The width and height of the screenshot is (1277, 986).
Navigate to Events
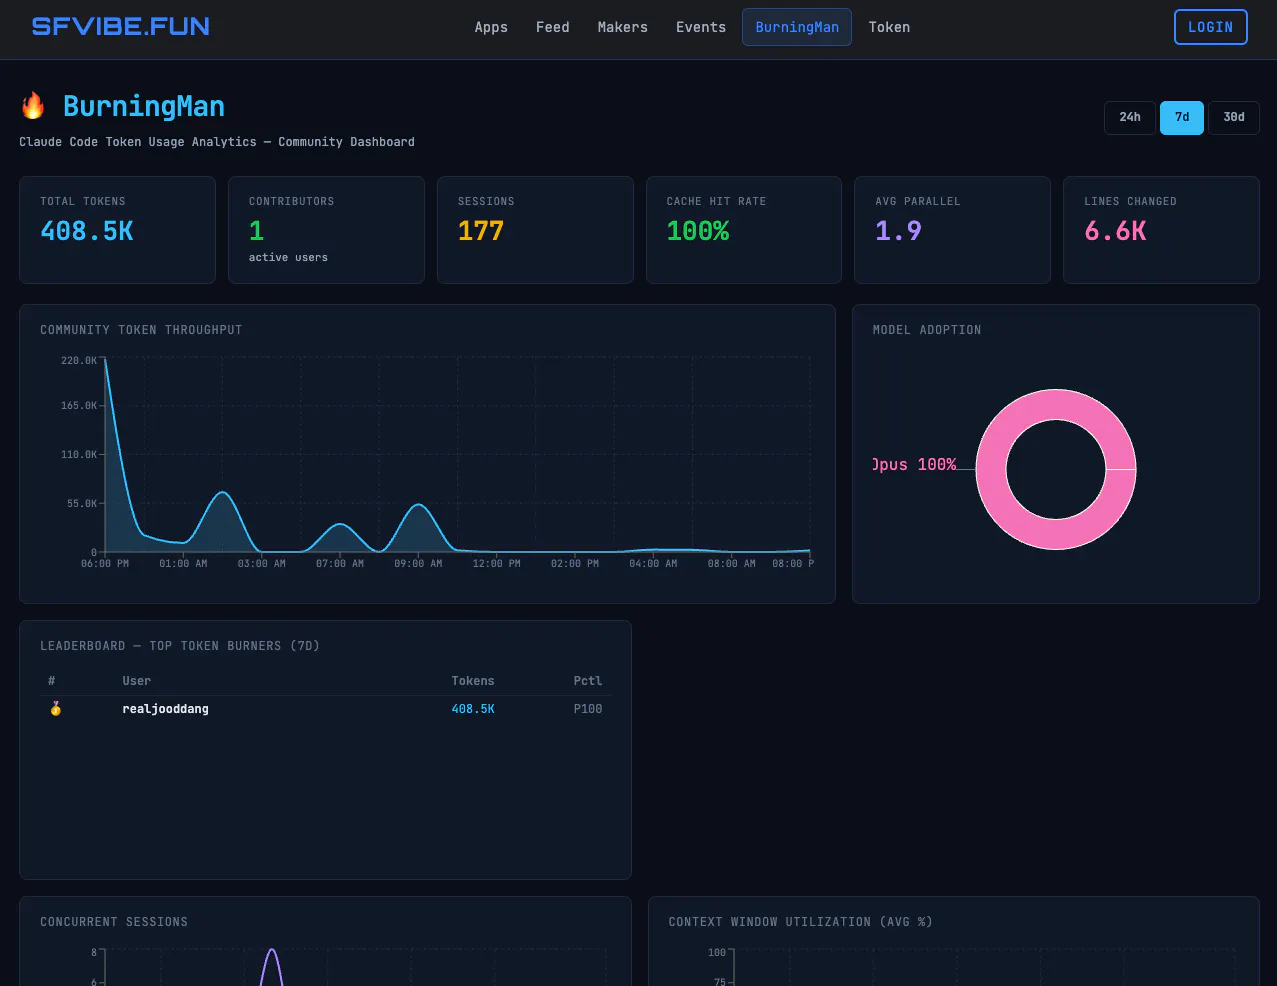pyautogui.click(x=701, y=27)
